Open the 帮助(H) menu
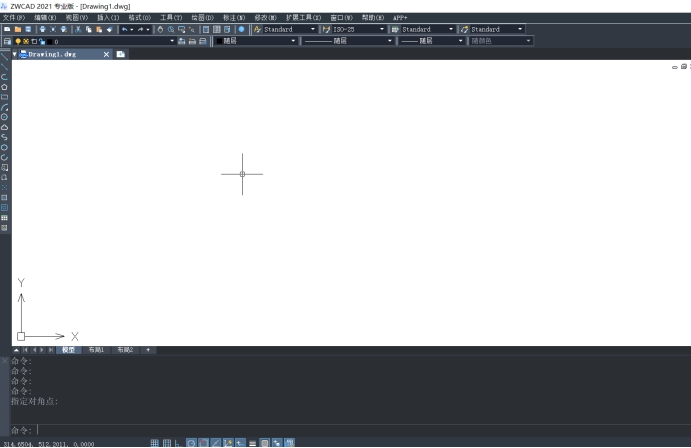Viewport: 691px width, 448px height. [x=373, y=18]
